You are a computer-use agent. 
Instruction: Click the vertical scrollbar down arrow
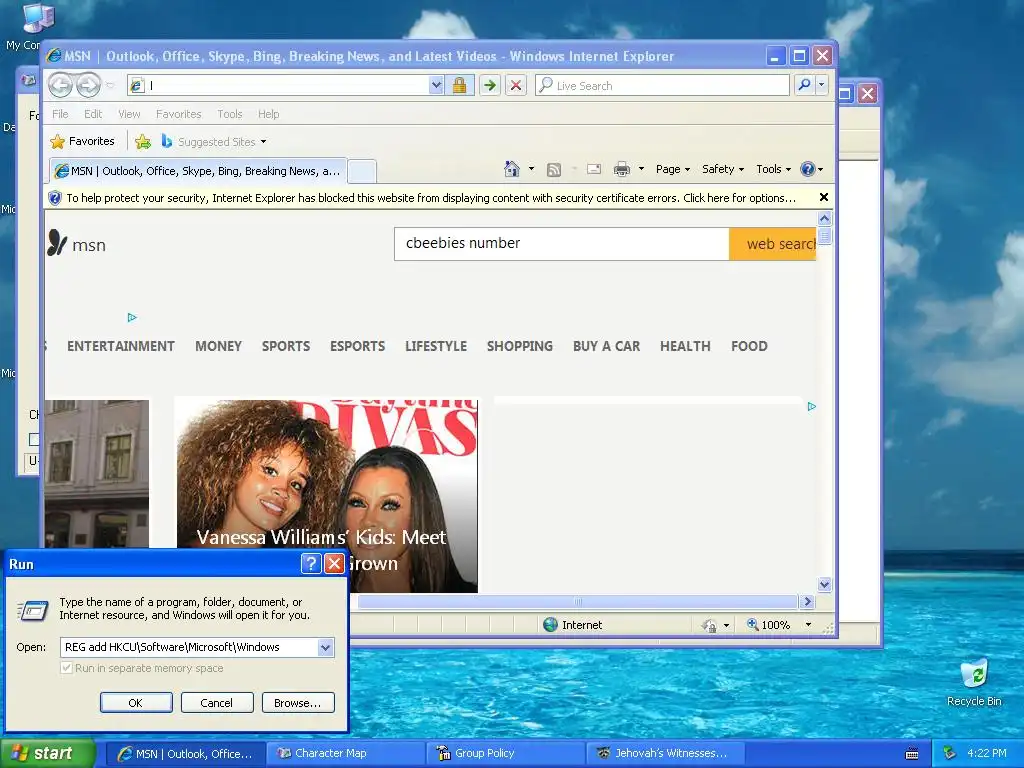tap(825, 584)
